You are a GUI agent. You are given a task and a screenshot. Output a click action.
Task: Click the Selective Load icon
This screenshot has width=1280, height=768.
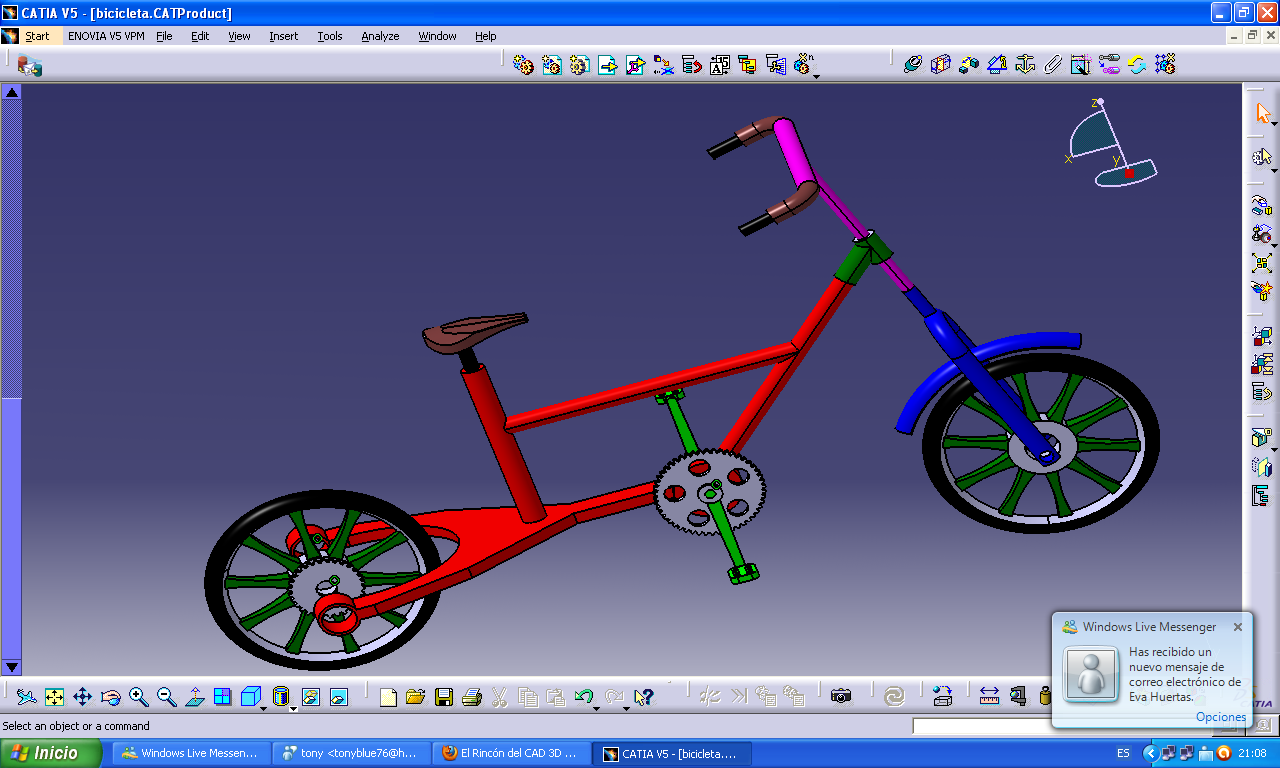click(x=747, y=65)
